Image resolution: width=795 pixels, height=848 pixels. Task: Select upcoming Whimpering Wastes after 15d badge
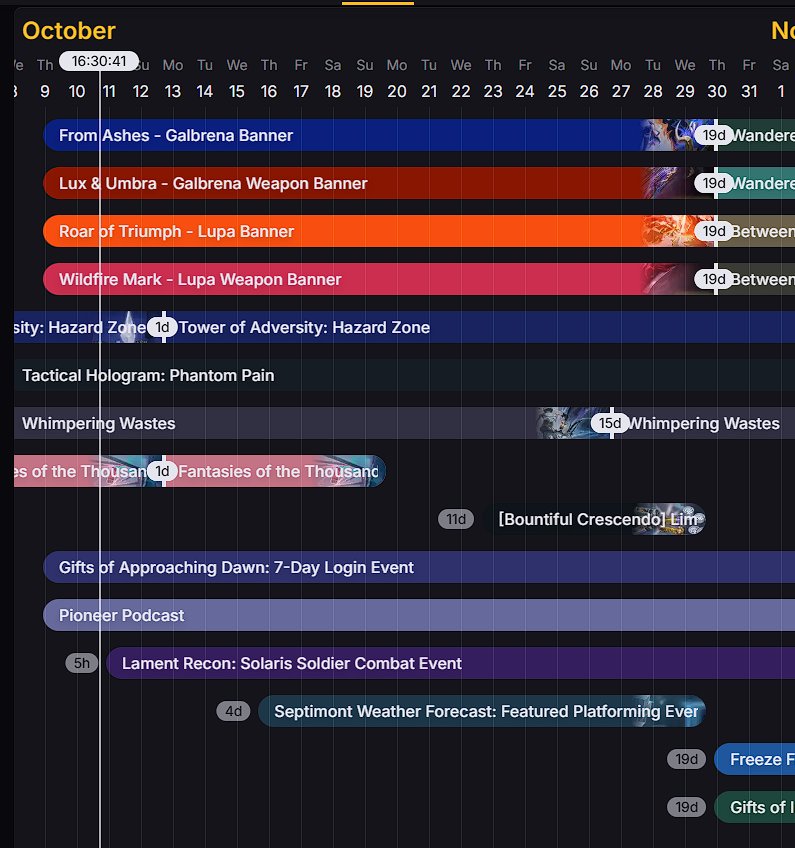pos(703,423)
